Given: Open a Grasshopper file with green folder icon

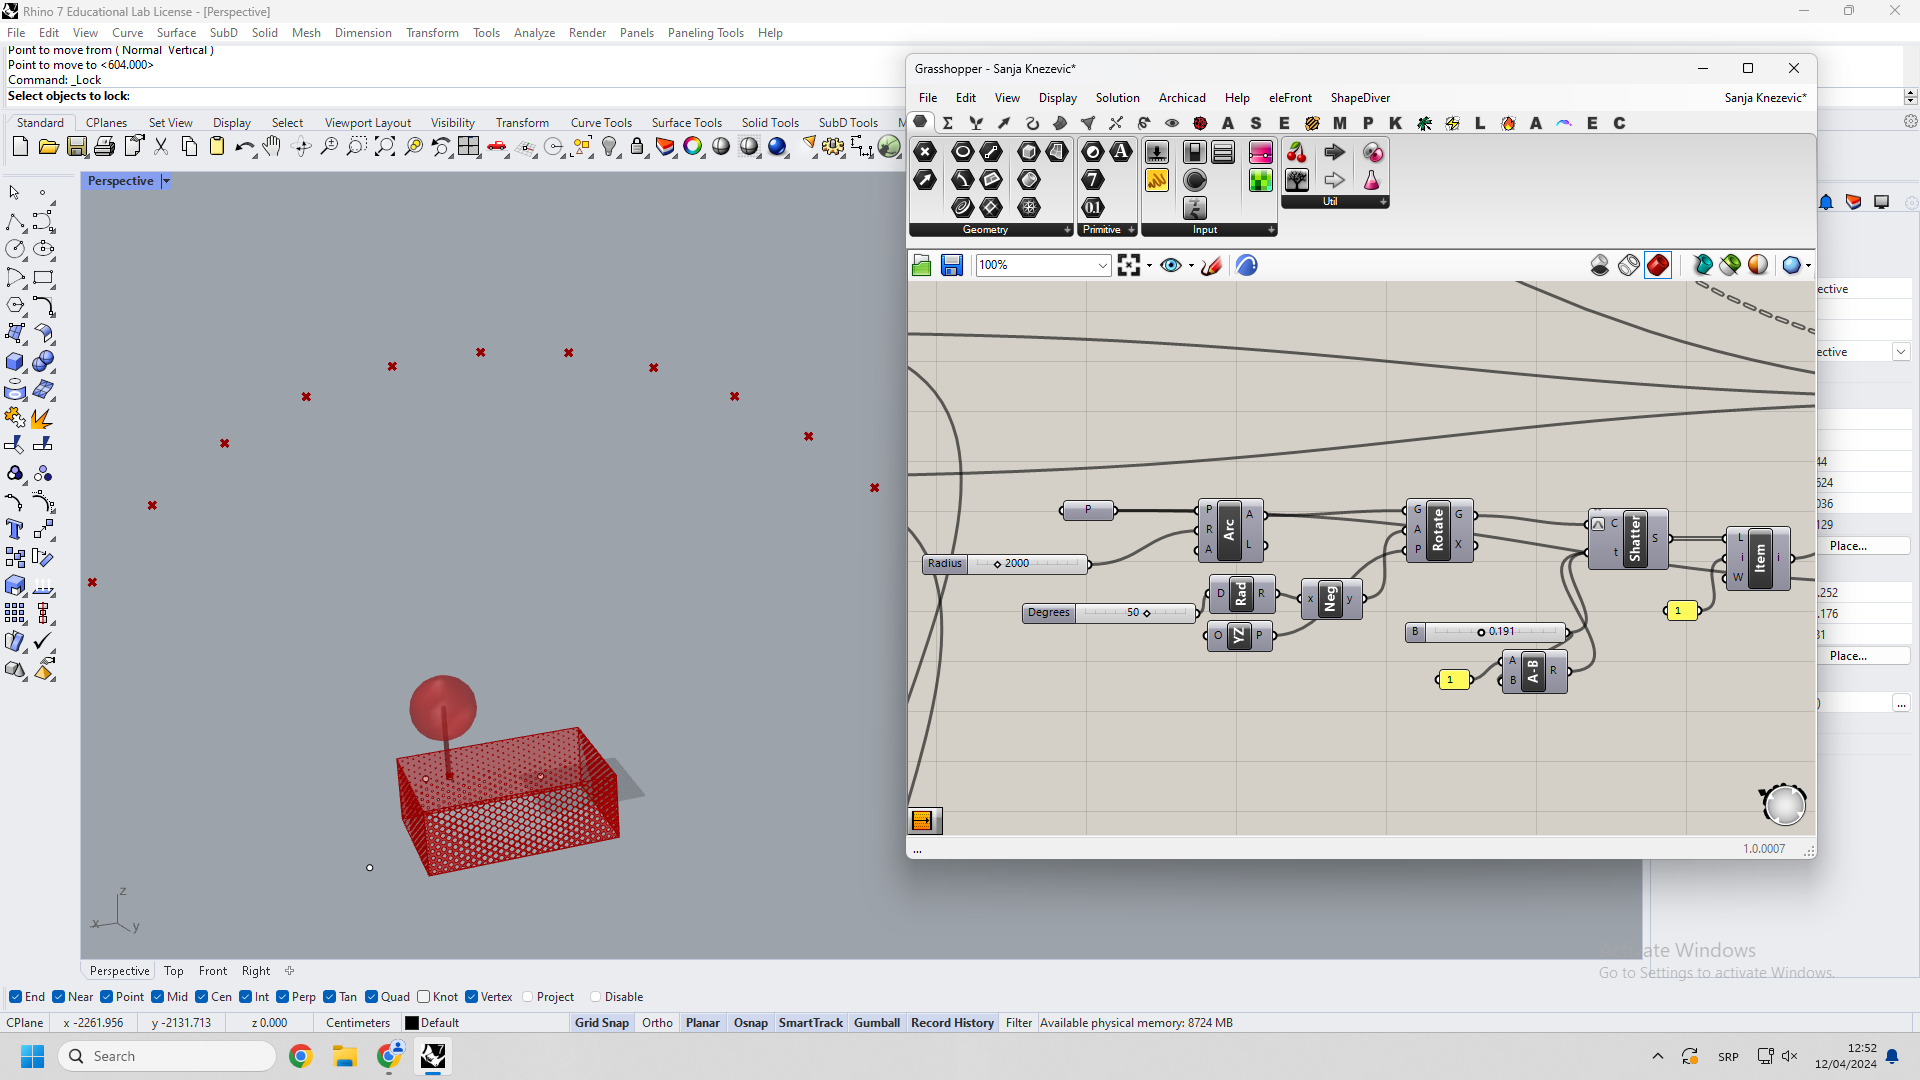Looking at the screenshot, I should pyautogui.click(x=922, y=265).
